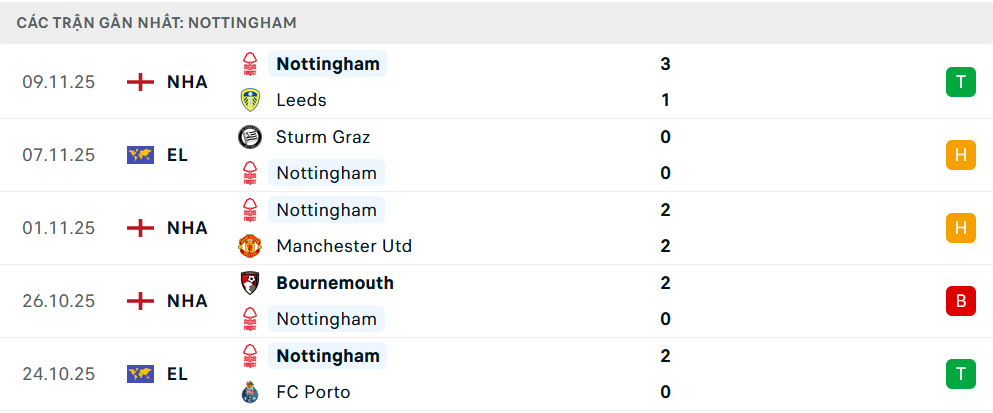
Task: Click the FC Porto crest icon
Action: click(x=250, y=392)
